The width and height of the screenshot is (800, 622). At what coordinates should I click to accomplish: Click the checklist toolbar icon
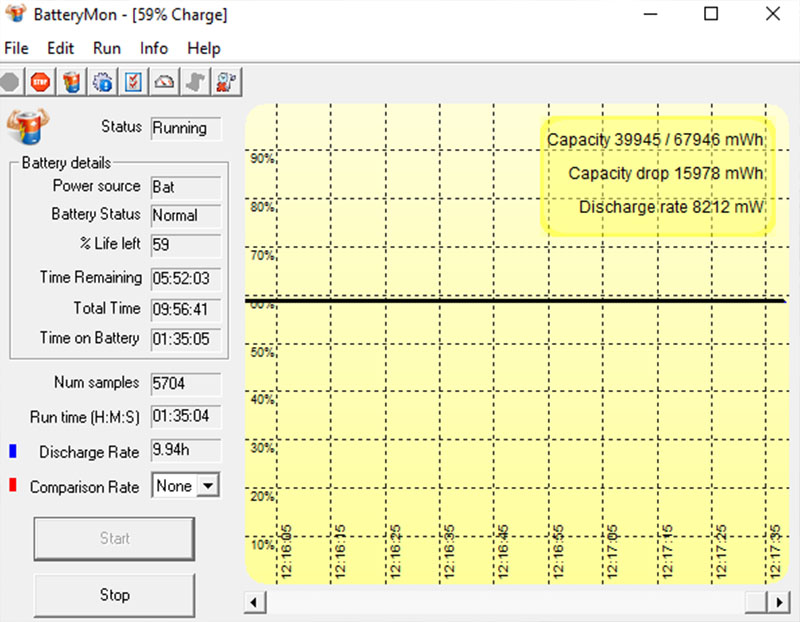[x=133, y=82]
